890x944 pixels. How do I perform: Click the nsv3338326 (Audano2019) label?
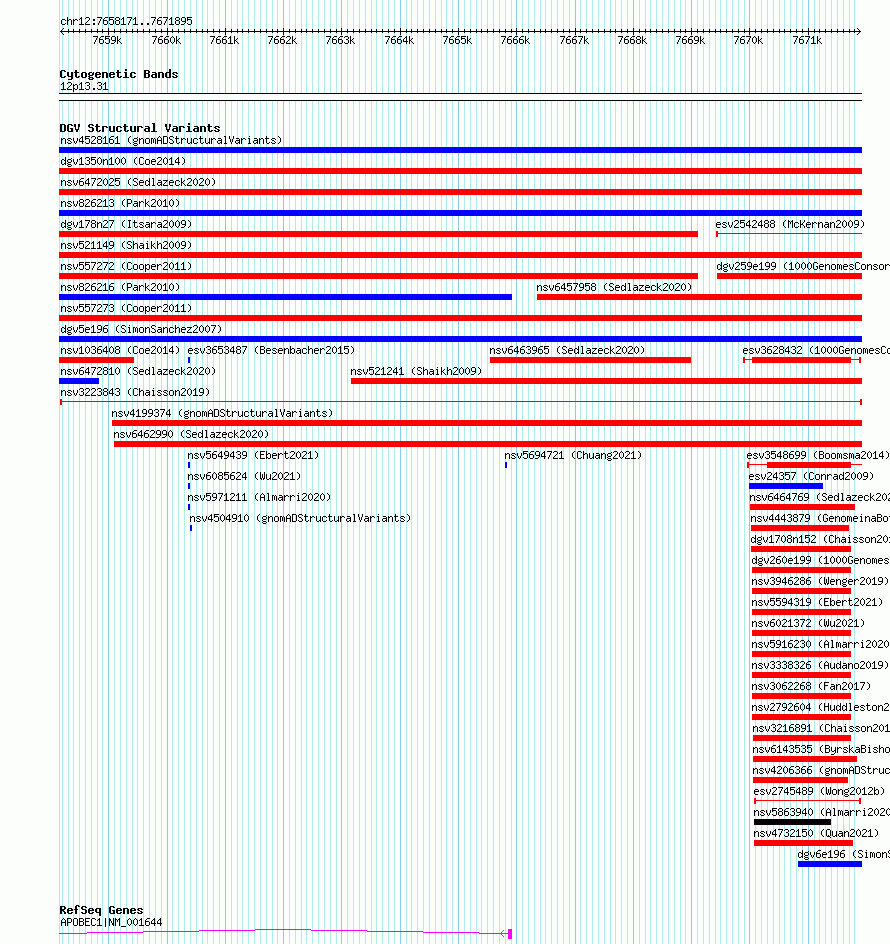(x=820, y=666)
